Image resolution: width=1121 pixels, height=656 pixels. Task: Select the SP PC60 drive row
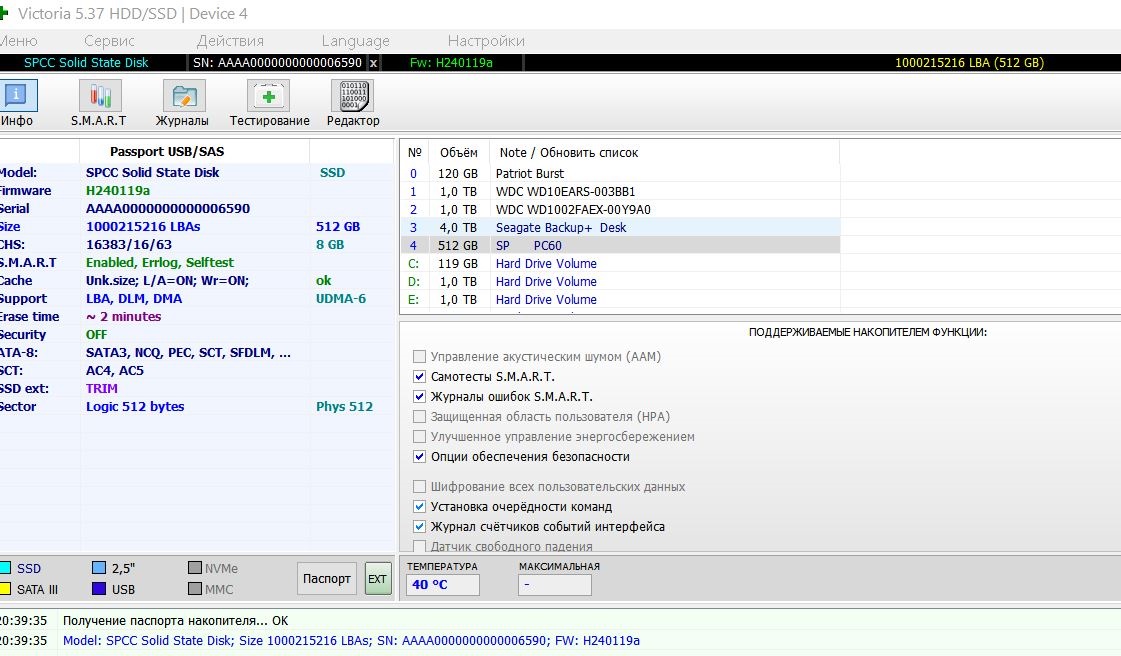click(620, 245)
